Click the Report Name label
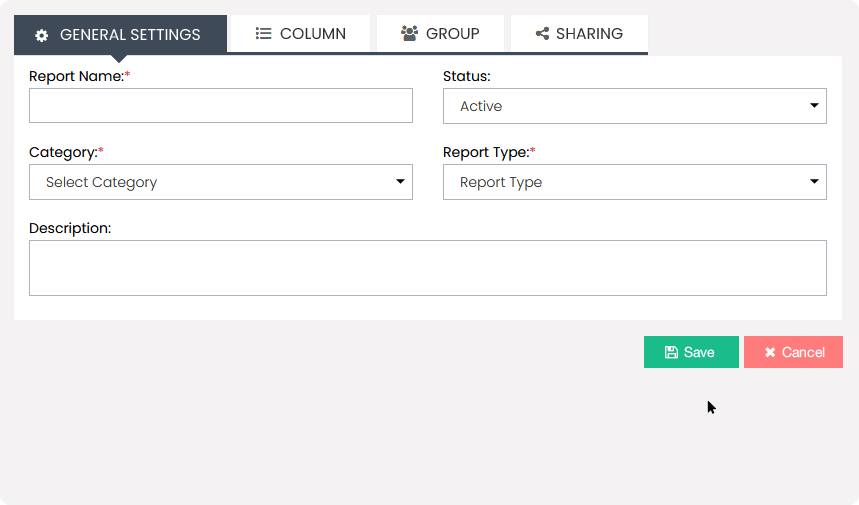This screenshot has height=505, width=859. point(79,76)
